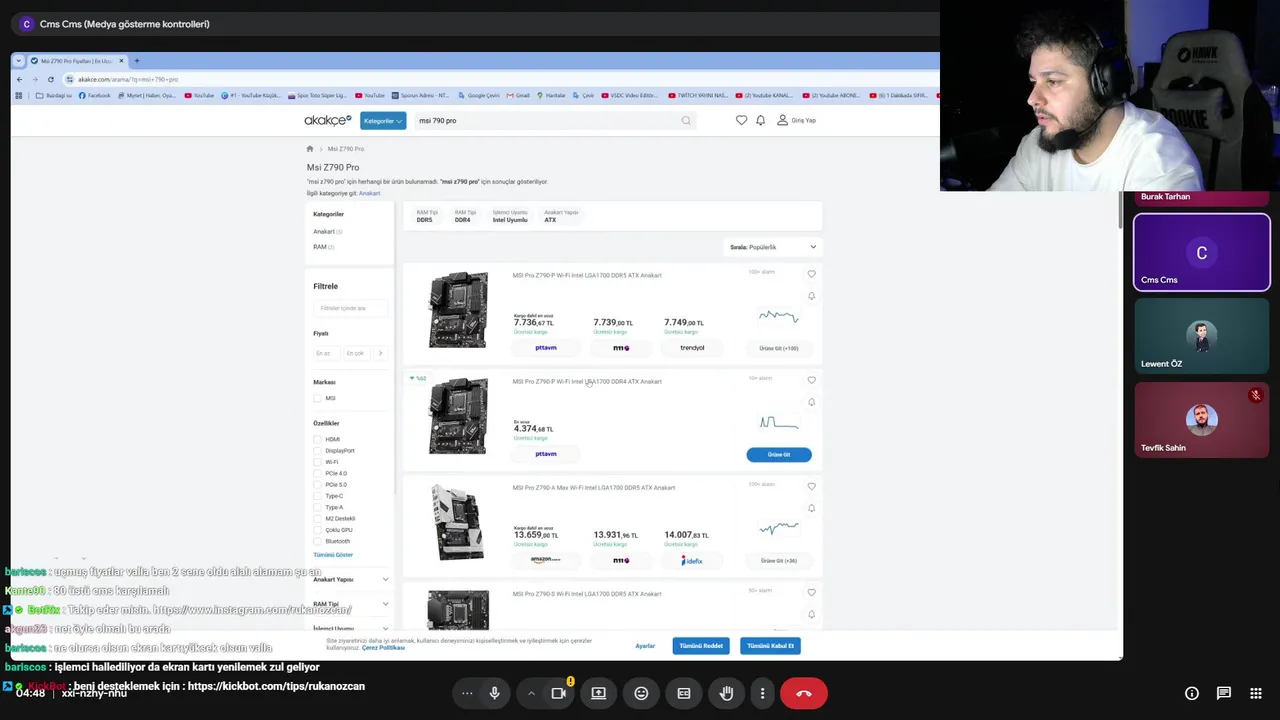Turn off the camera in Meet
Screen dimensions: 1280x720
tap(558, 693)
